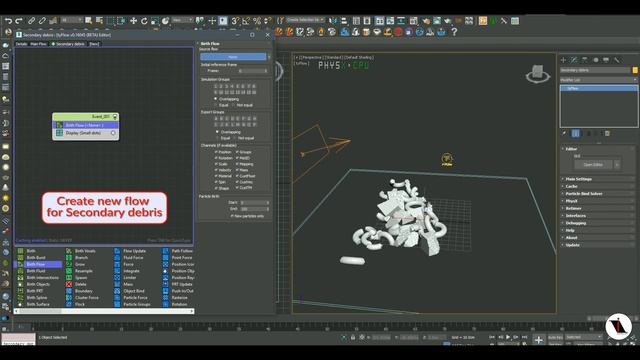Open the [New] flow tab
This screenshot has height=360, width=640.
tap(94, 44)
